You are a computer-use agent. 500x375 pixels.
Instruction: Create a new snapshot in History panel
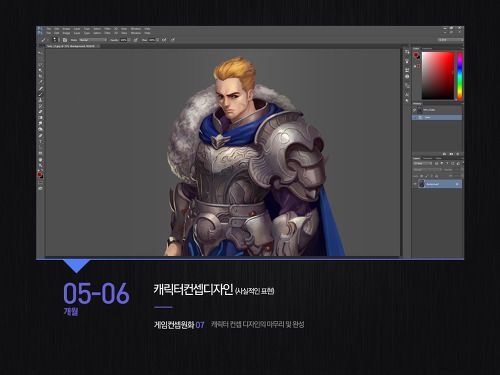coord(451,154)
